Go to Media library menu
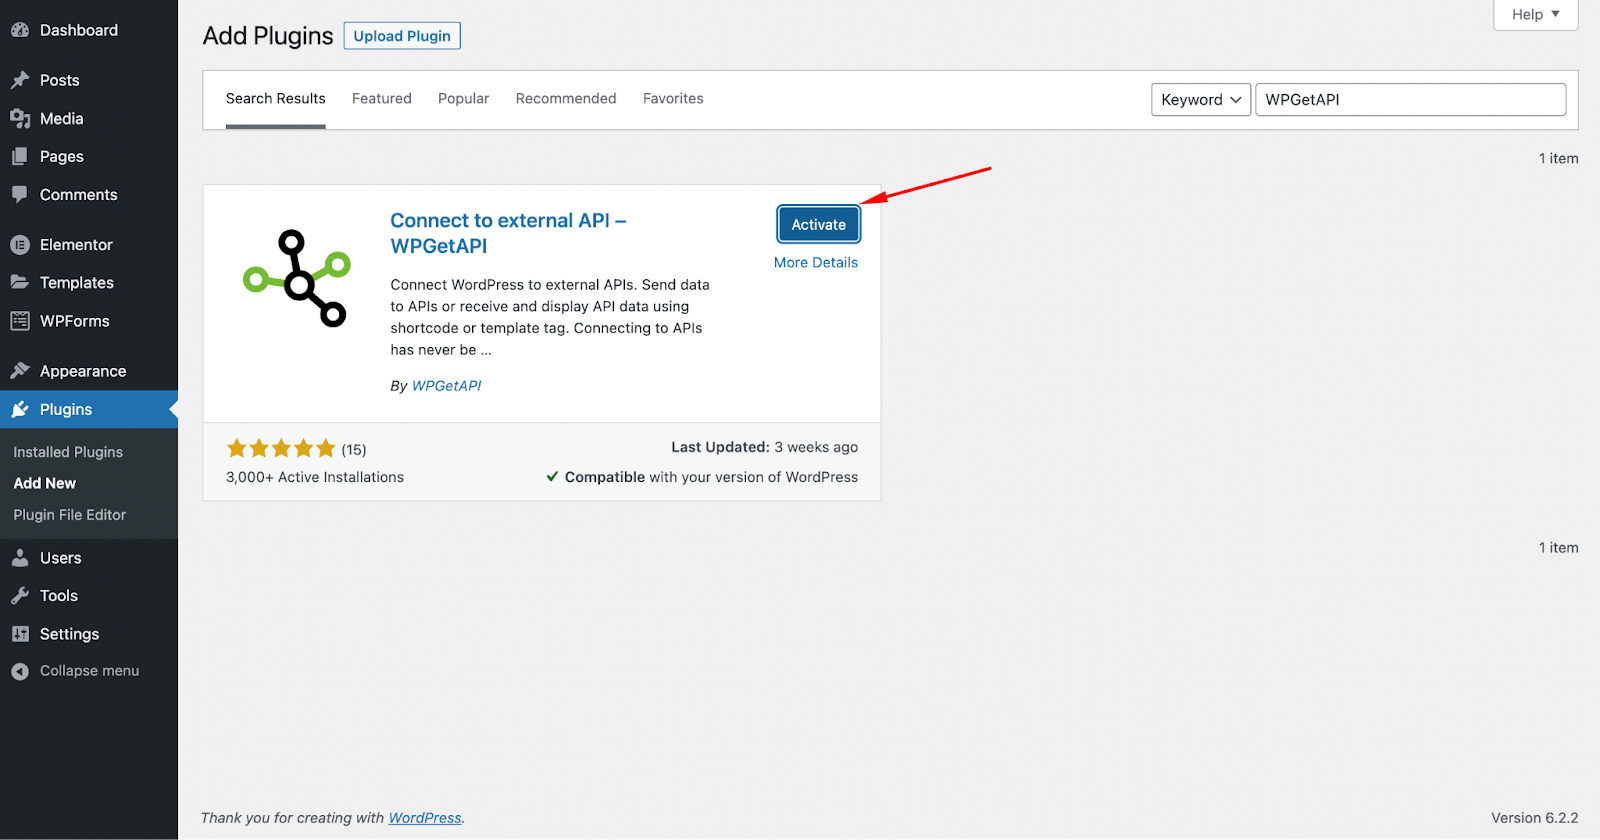Screen dimensions: 1600x840 coord(89,118)
